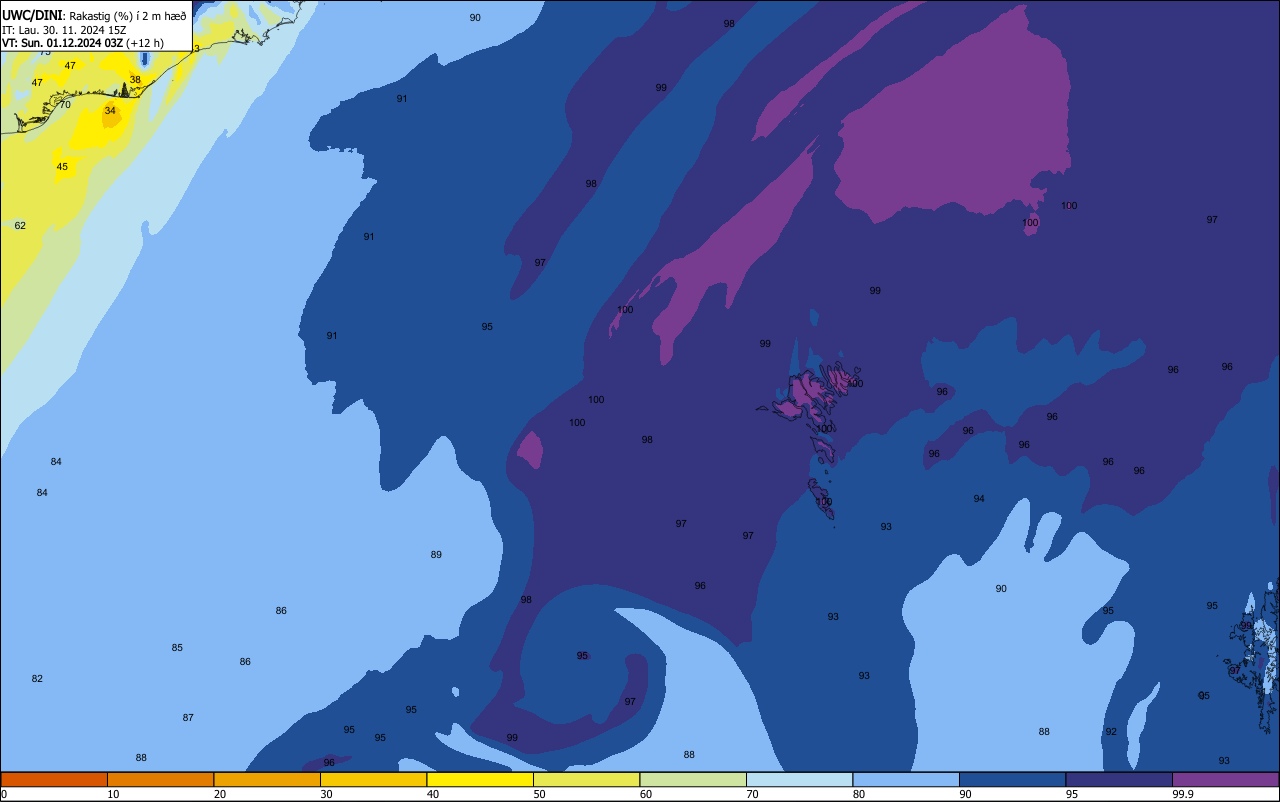The image size is (1280, 802).
Task: Click the humidity value '62' on the map
Action: click(x=20, y=225)
